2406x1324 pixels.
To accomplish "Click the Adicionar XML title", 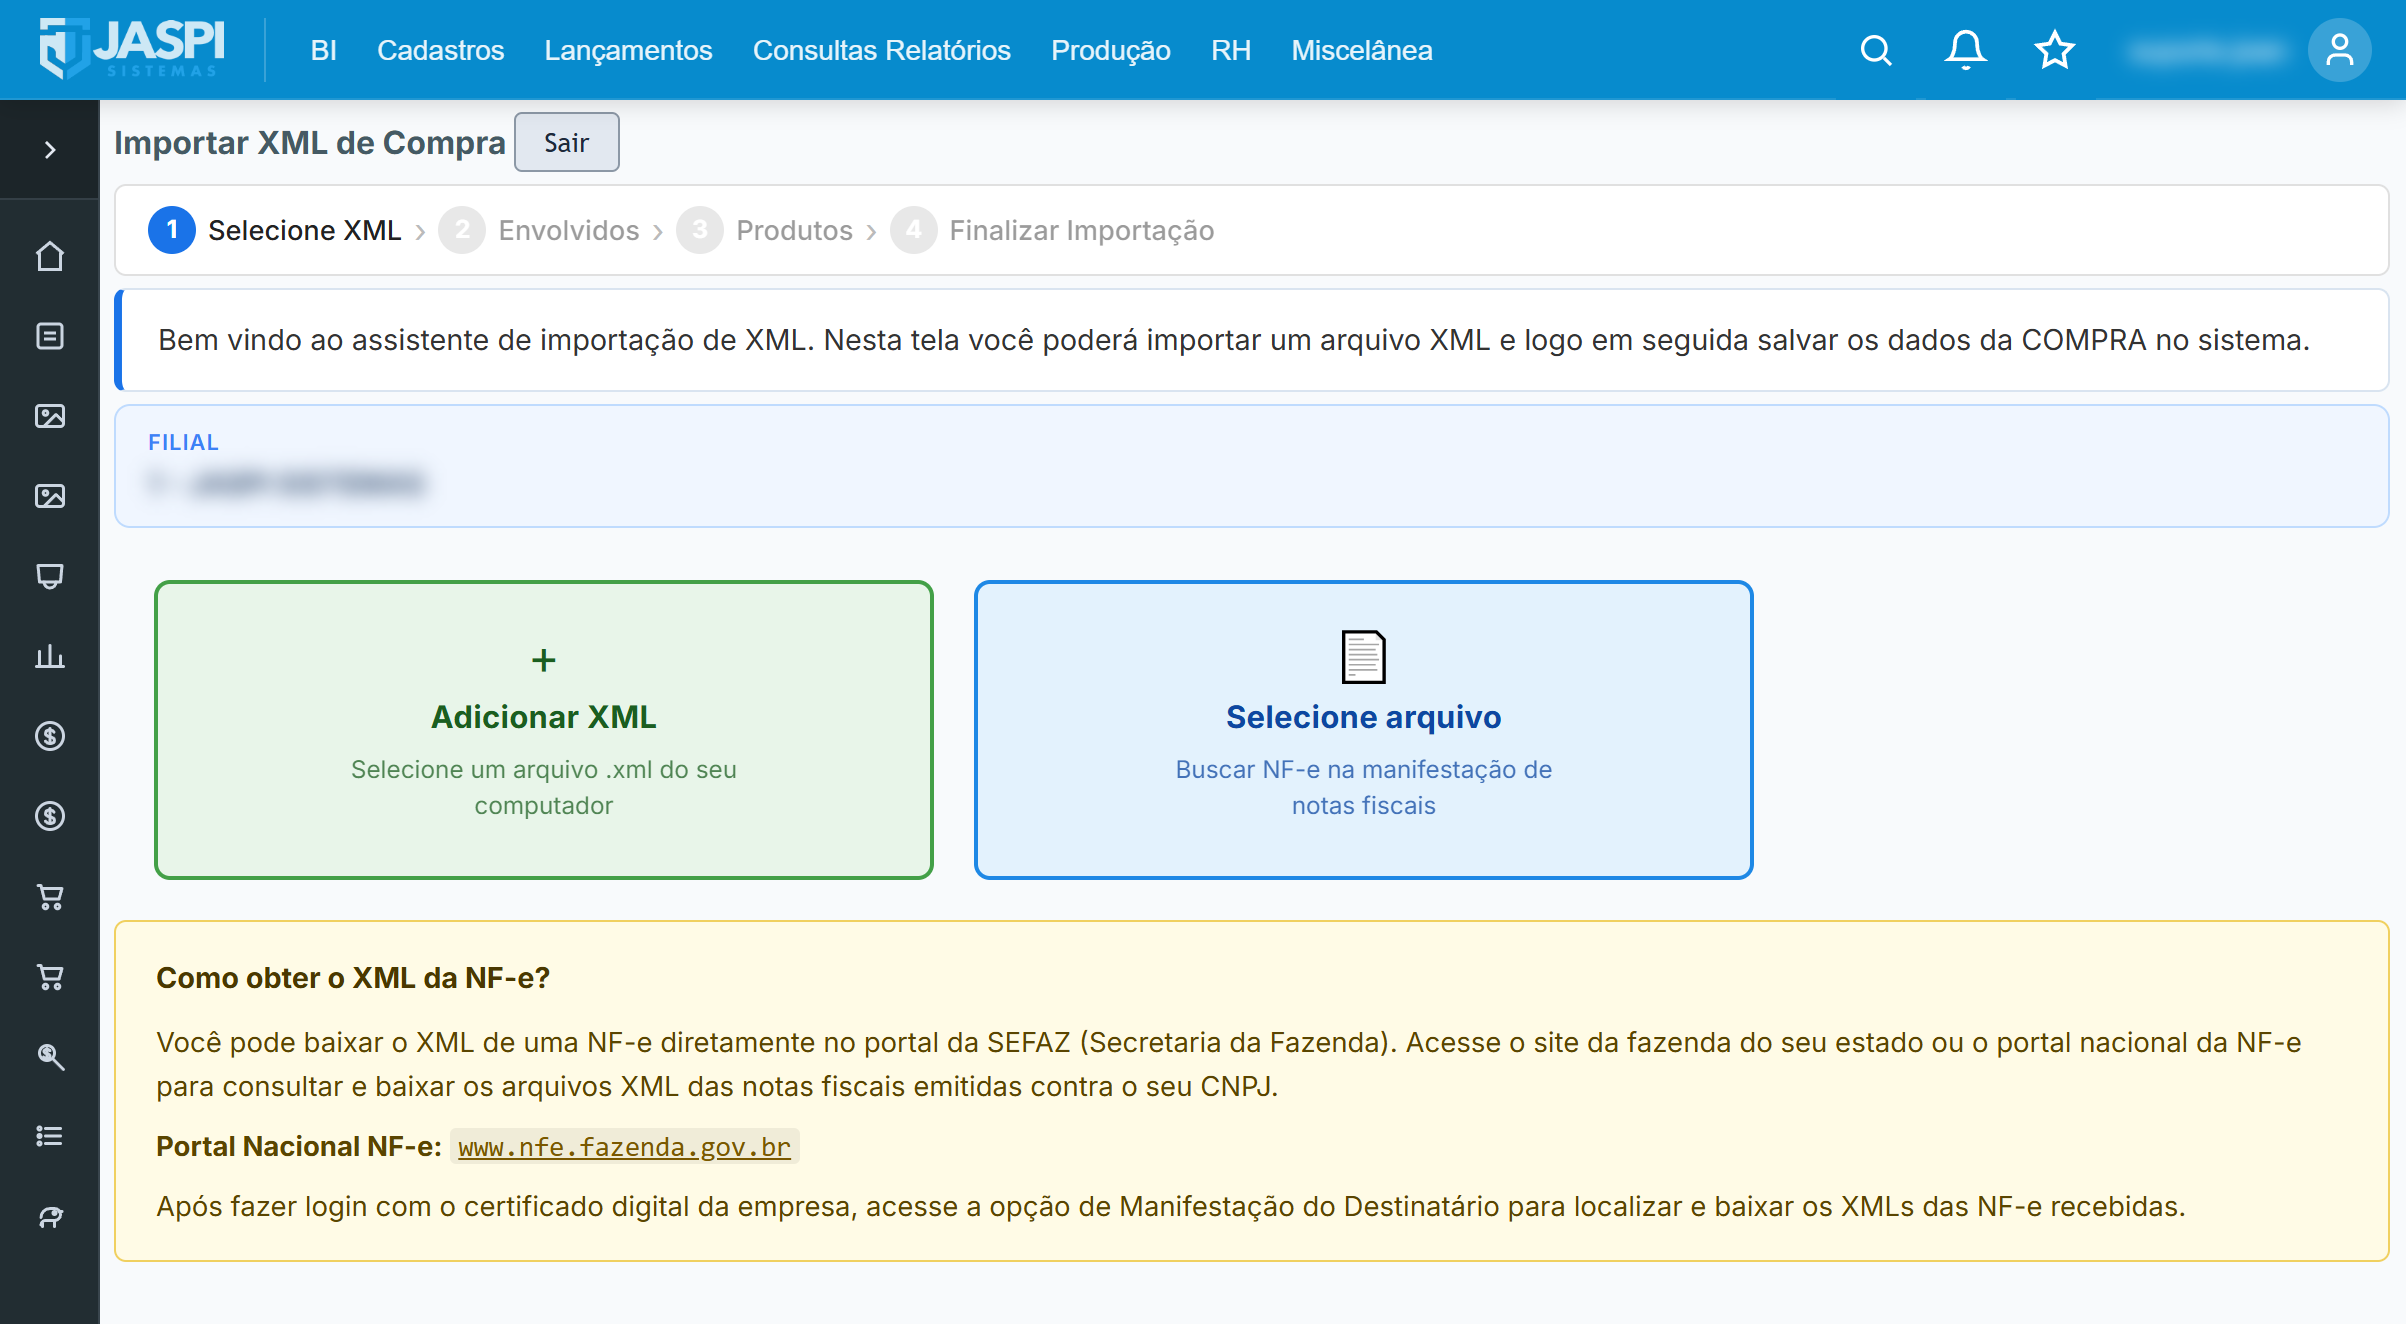I will point(544,717).
